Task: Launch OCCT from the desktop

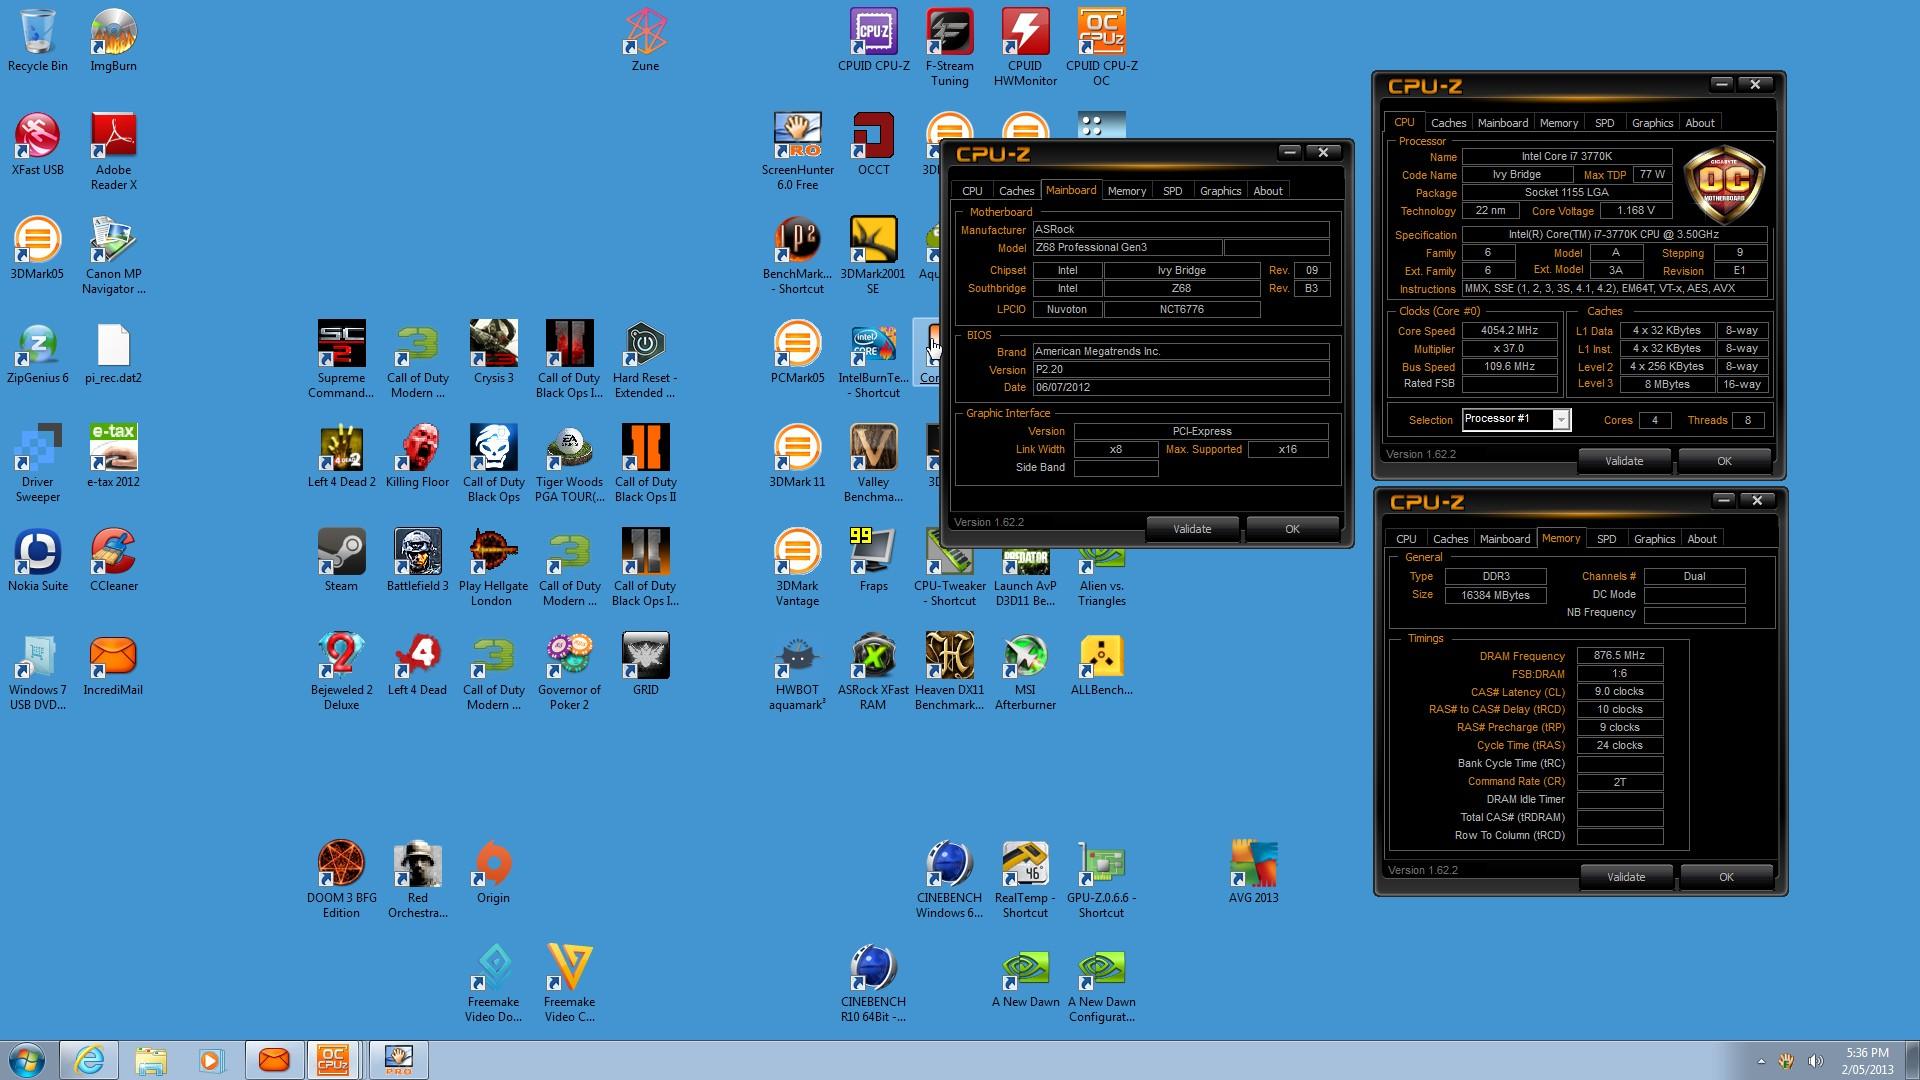Action: pos(873,144)
